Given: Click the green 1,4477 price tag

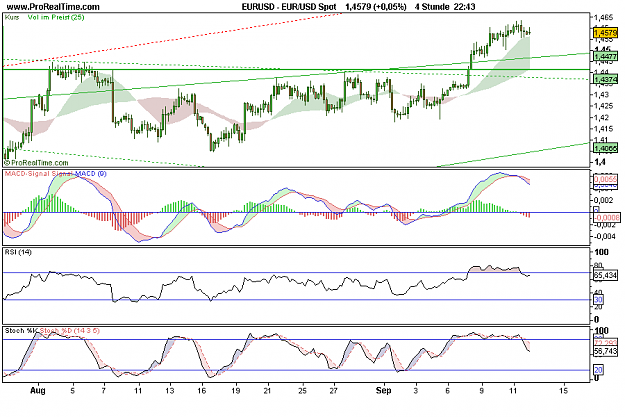Looking at the screenshot, I should click(605, 57).
